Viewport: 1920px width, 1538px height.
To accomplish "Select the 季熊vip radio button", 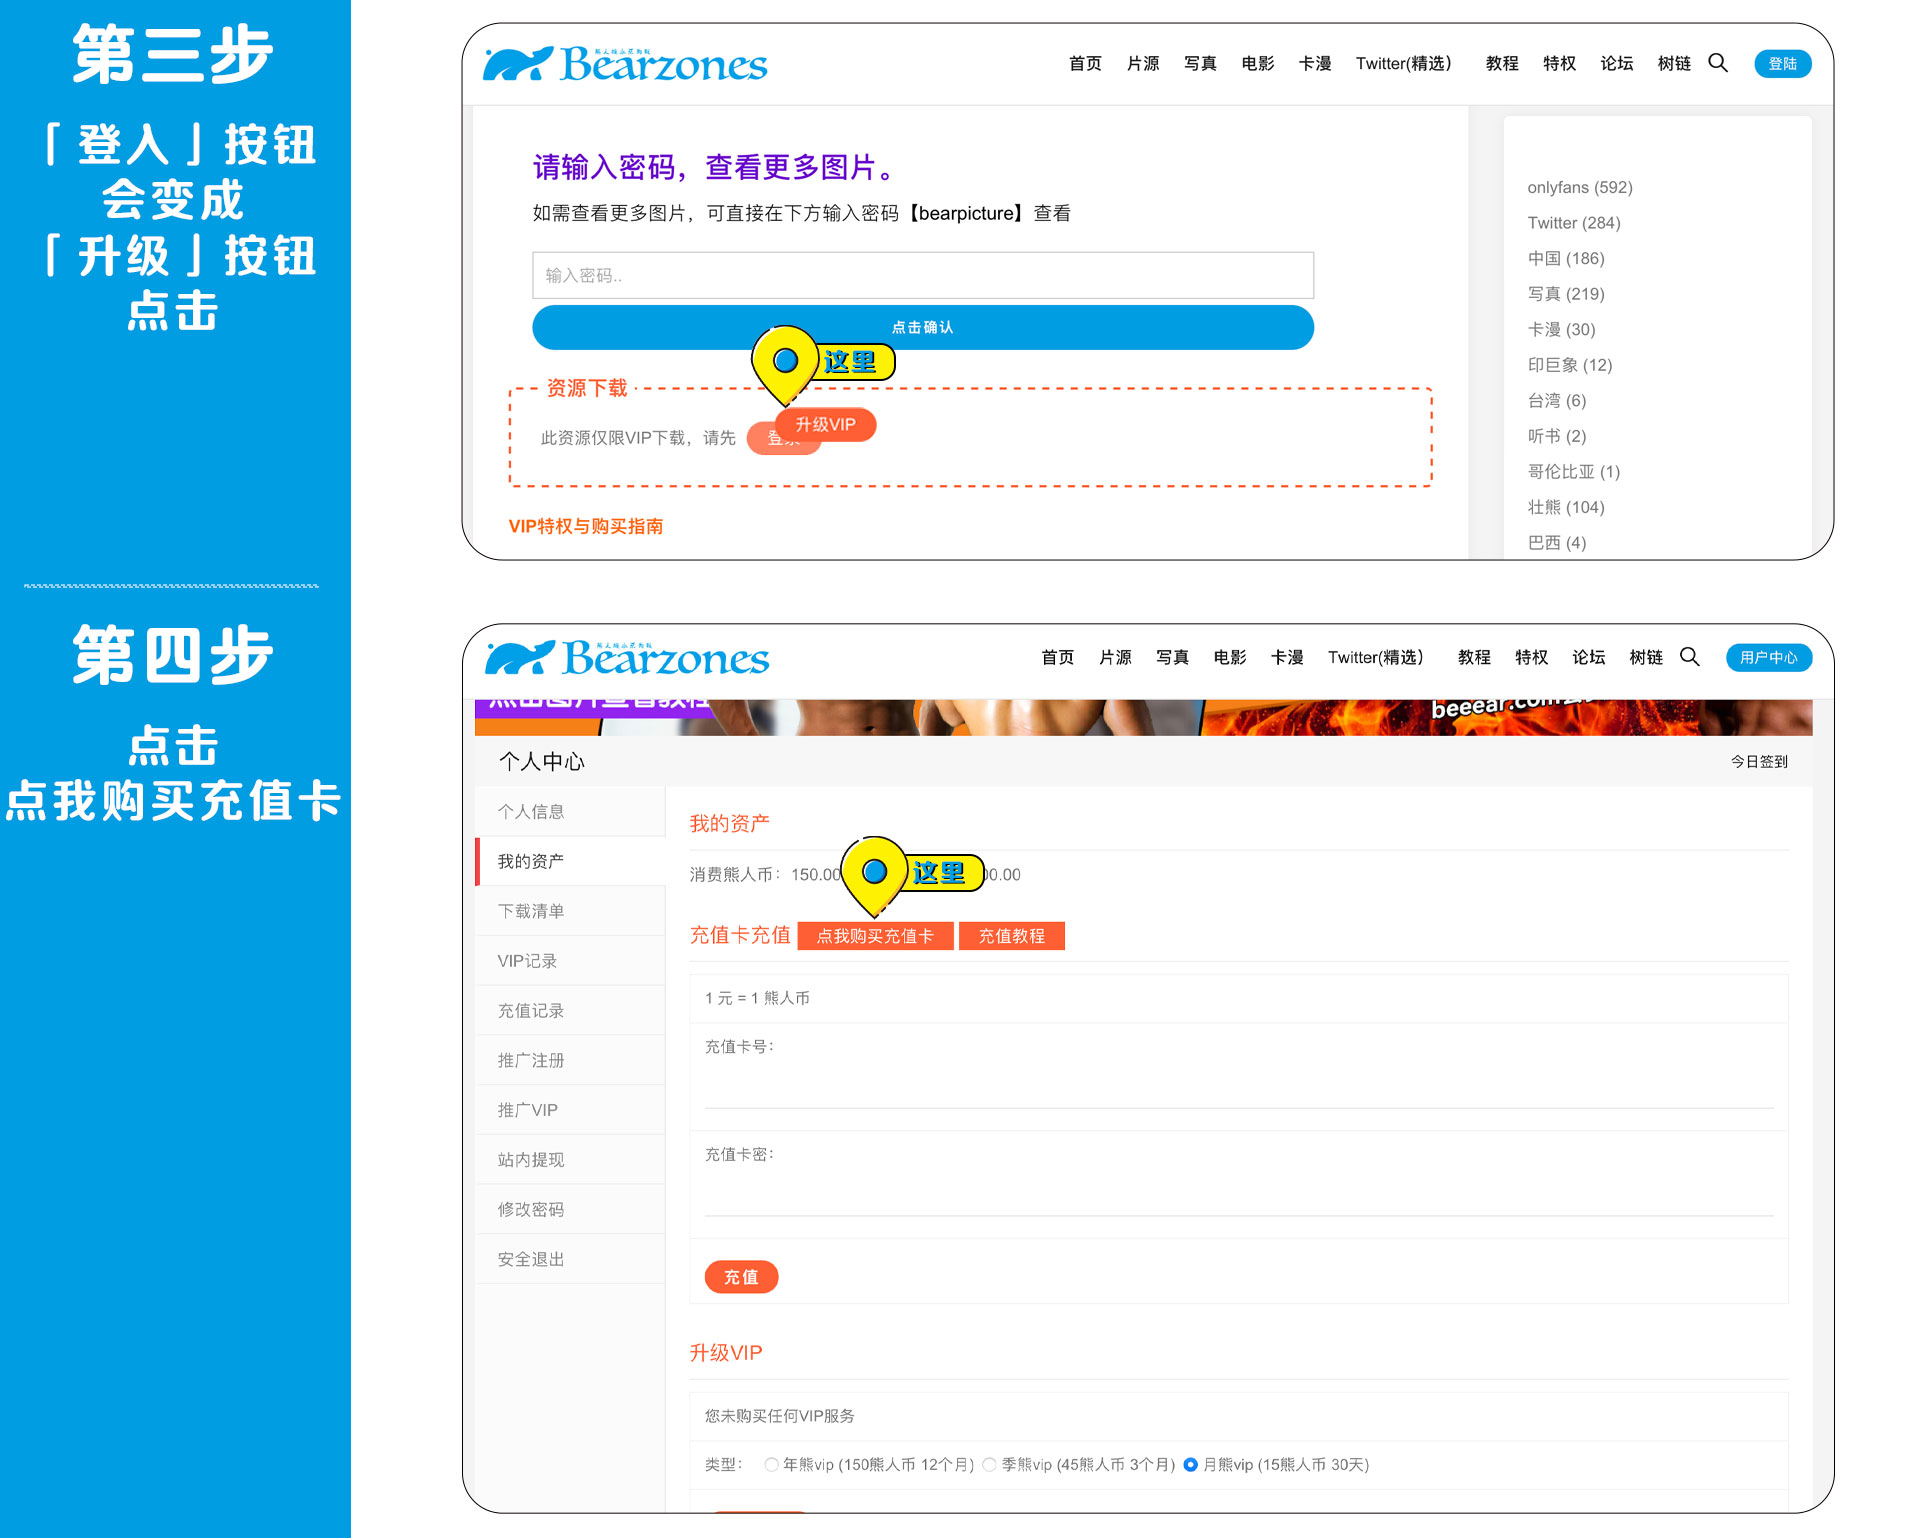I will [x=989, y=1464].
